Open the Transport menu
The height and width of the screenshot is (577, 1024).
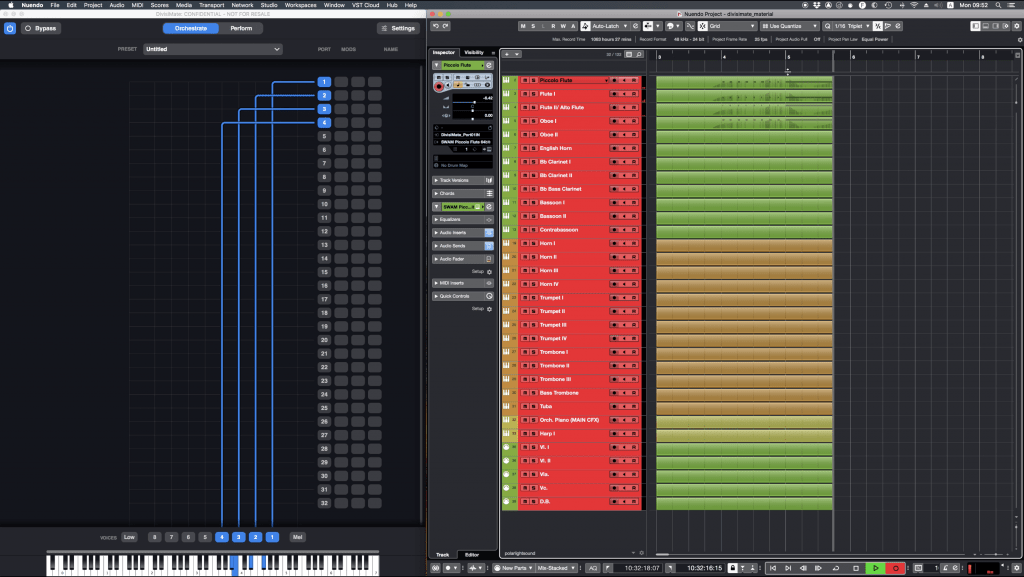[x=211, y=5]
